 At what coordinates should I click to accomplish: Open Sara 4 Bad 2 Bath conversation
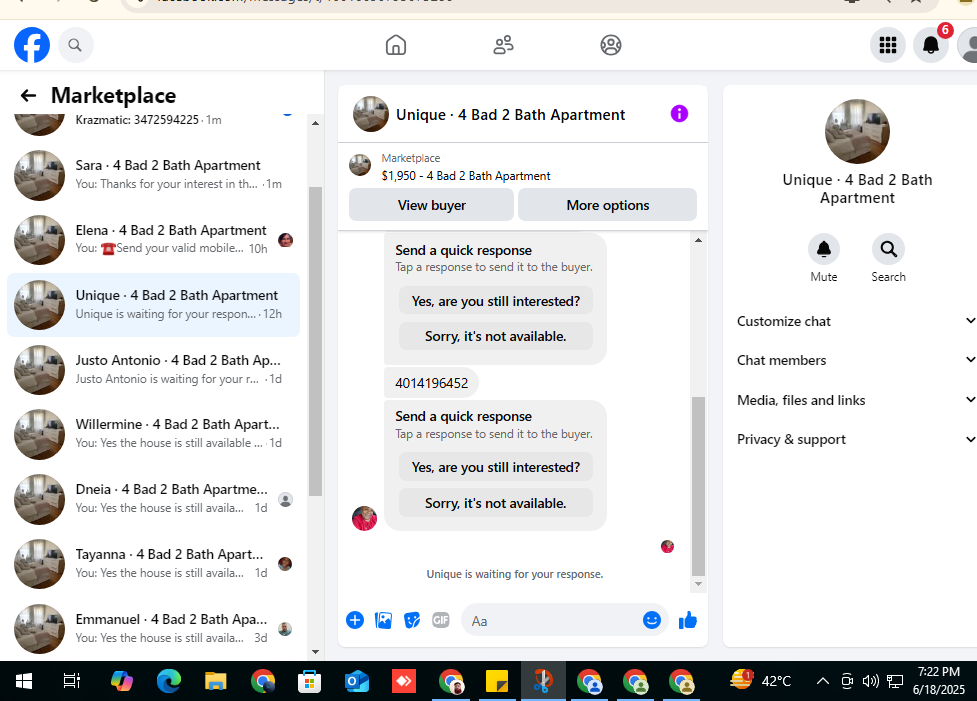coord(153,174)
